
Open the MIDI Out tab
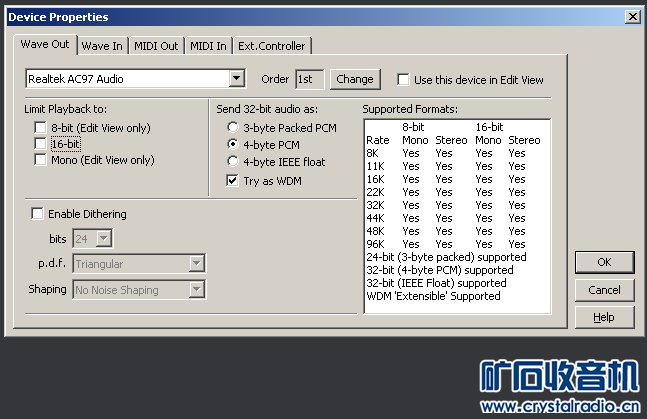tap(156, 46)
